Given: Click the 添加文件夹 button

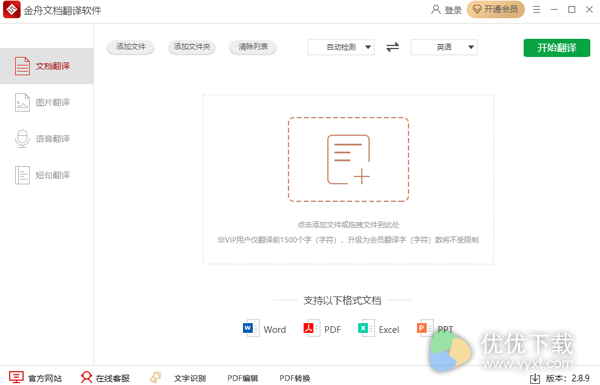Looking at the screenshot, I should (192, 47).
